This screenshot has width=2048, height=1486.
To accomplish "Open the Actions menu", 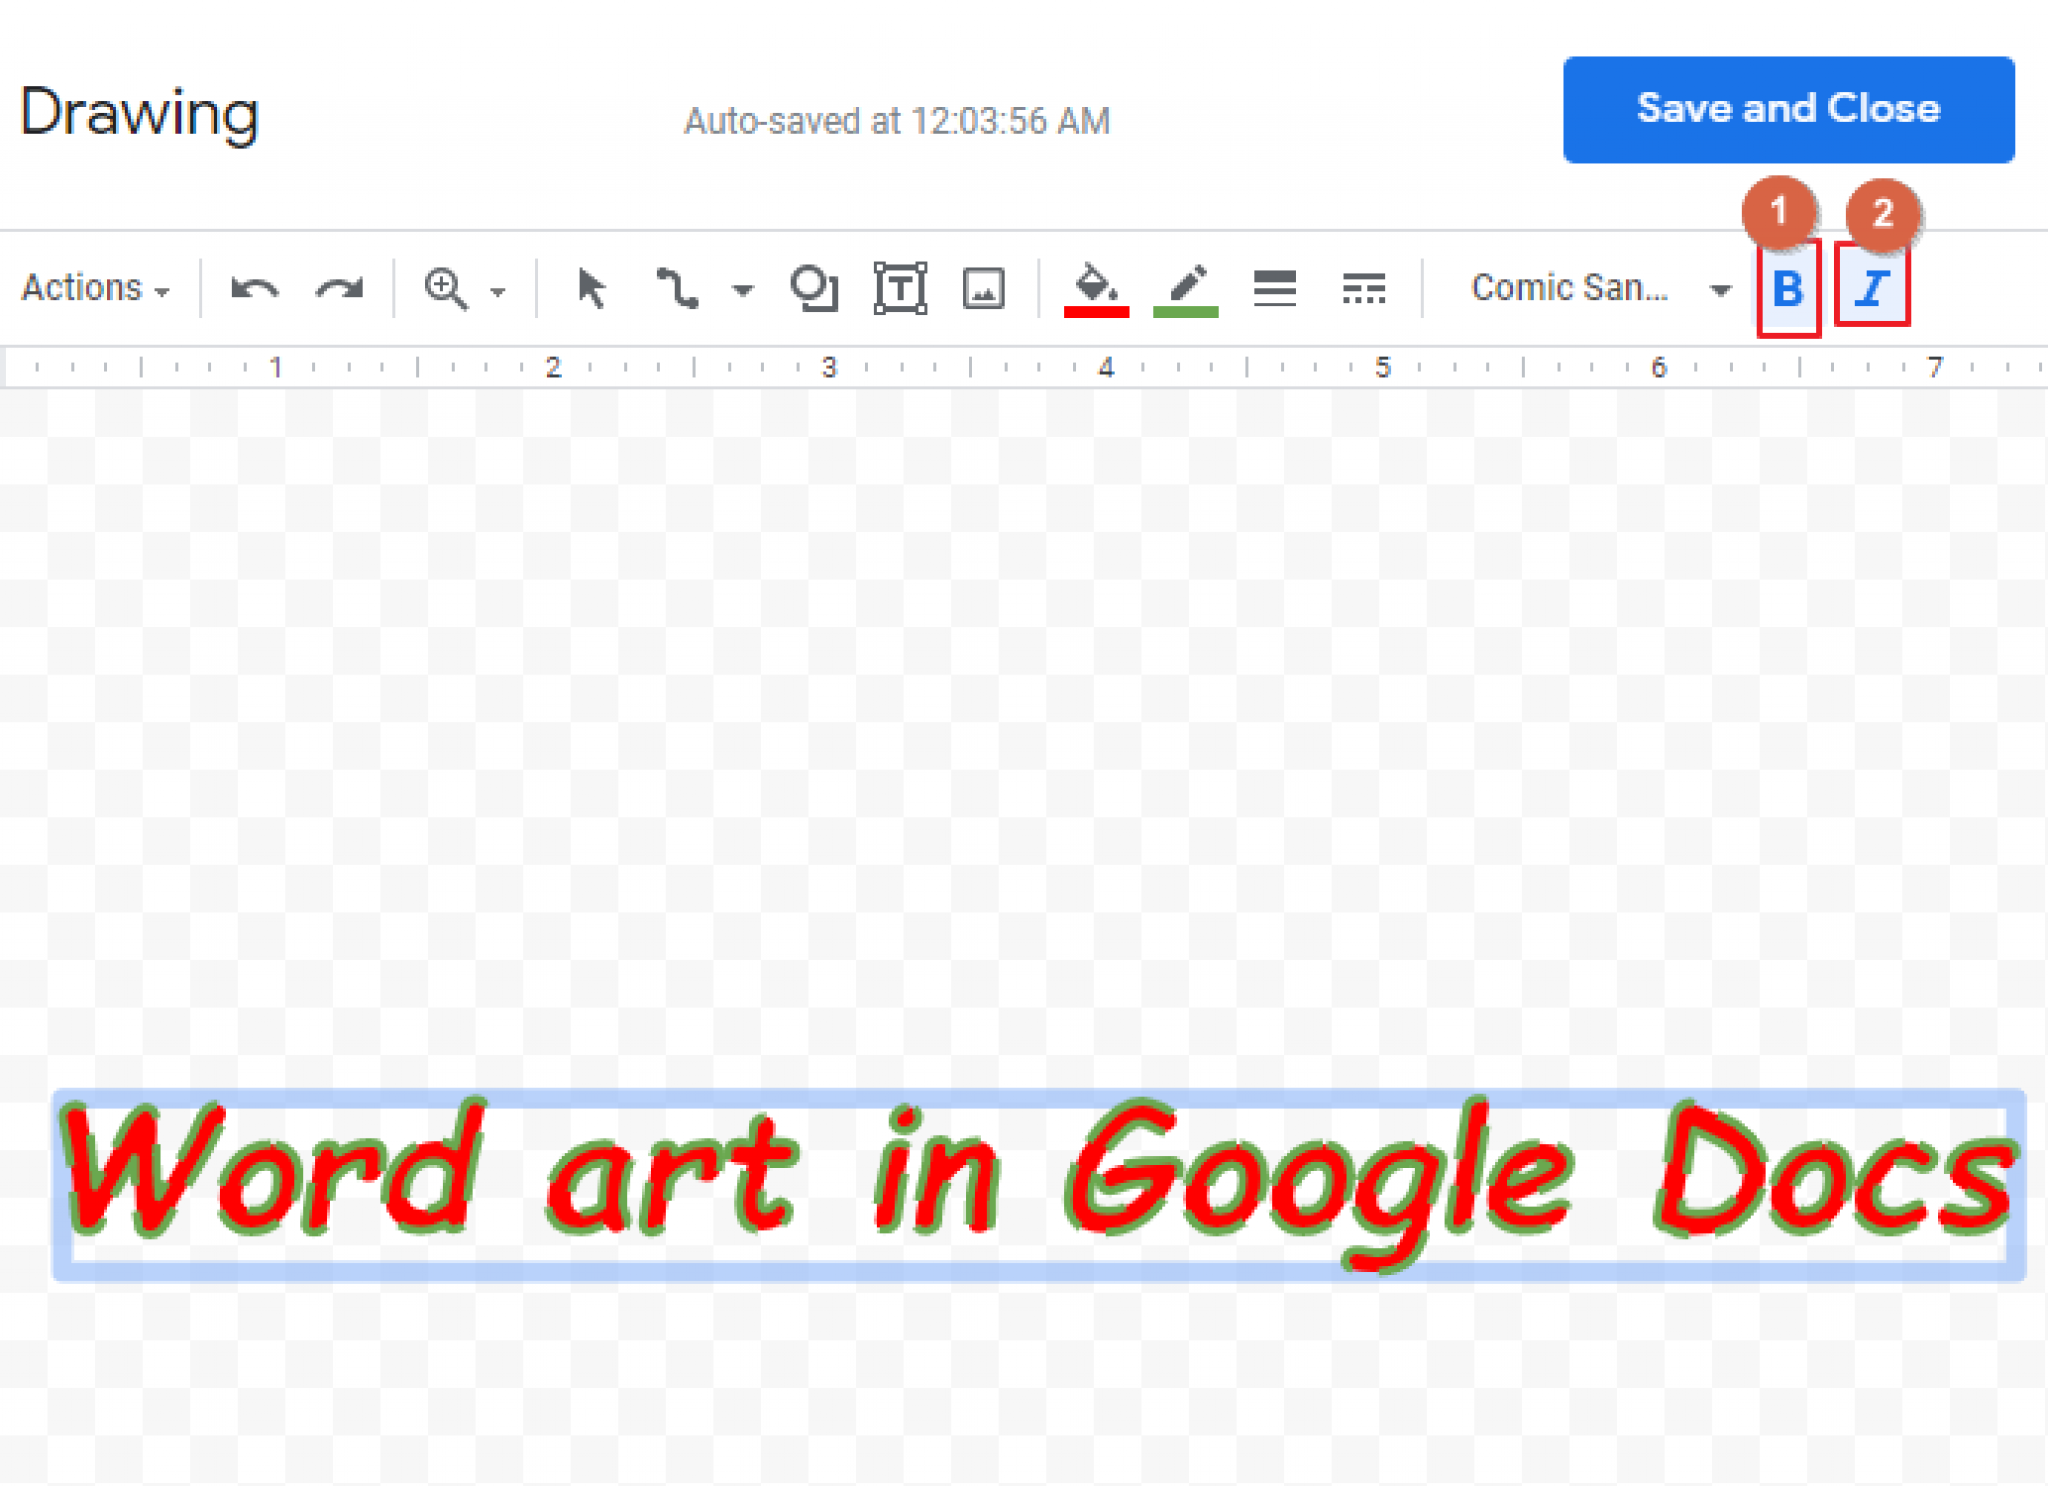I will pyautogui.click(x=95, y=288).
